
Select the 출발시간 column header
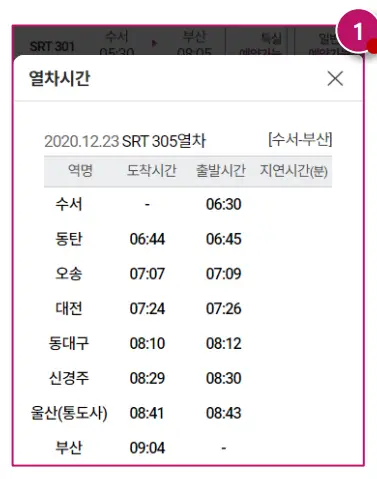[221, 171]
